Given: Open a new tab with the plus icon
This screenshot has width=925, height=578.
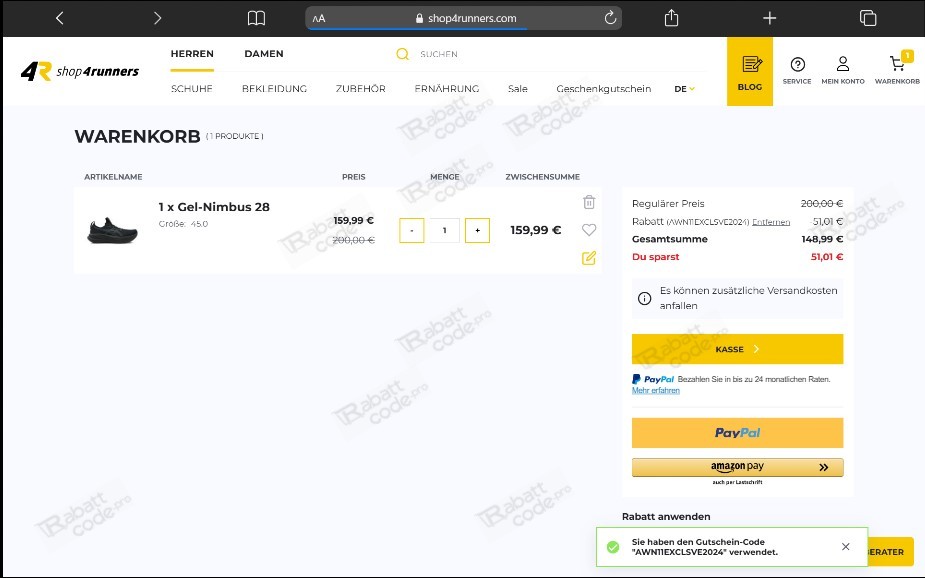Looking at the screenshot, I should (x=769, y=18).
